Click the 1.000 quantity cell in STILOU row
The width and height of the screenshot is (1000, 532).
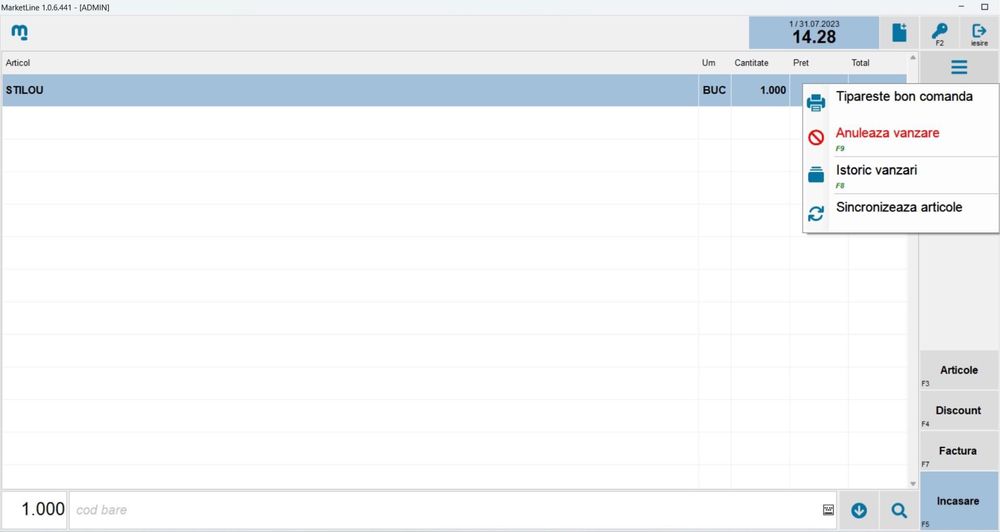click(760, 91)
